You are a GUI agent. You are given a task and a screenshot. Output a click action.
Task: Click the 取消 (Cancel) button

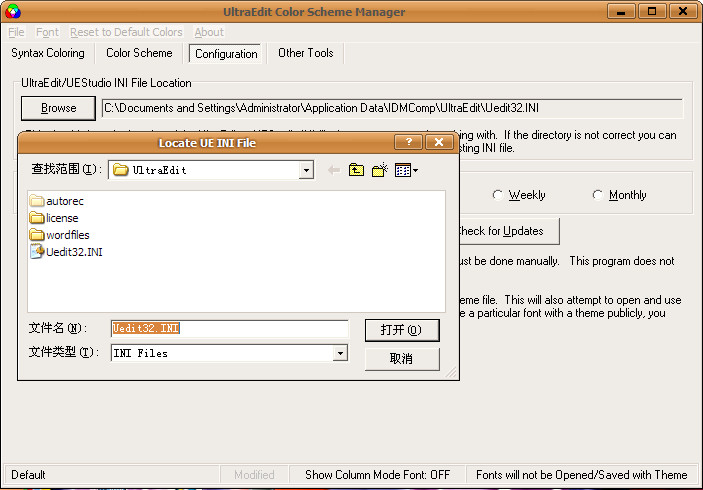(402, 359)
